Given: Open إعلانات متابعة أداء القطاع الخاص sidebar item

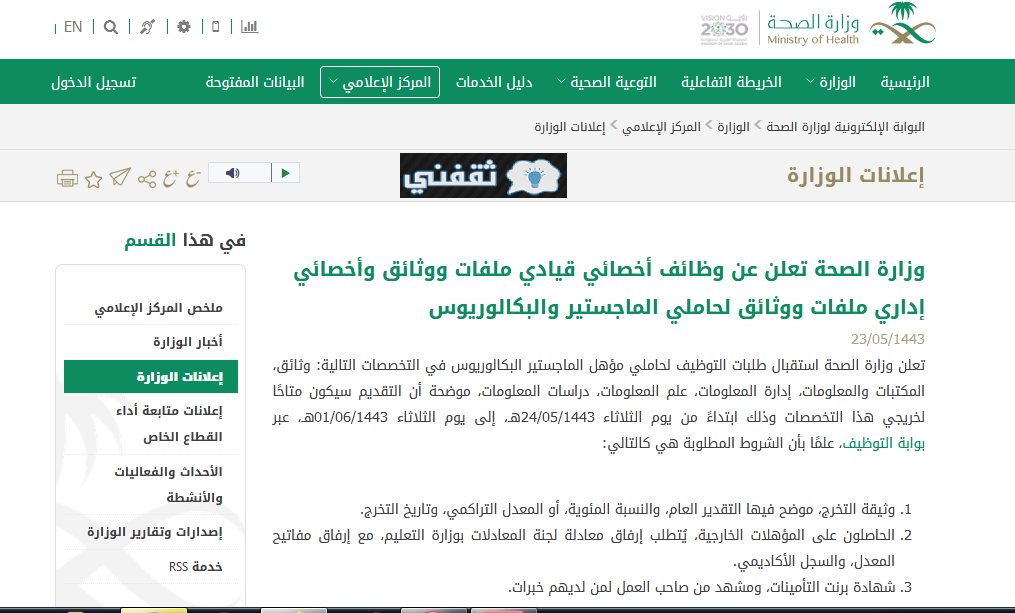Looking at the screenshot, I should click(170, 424).
